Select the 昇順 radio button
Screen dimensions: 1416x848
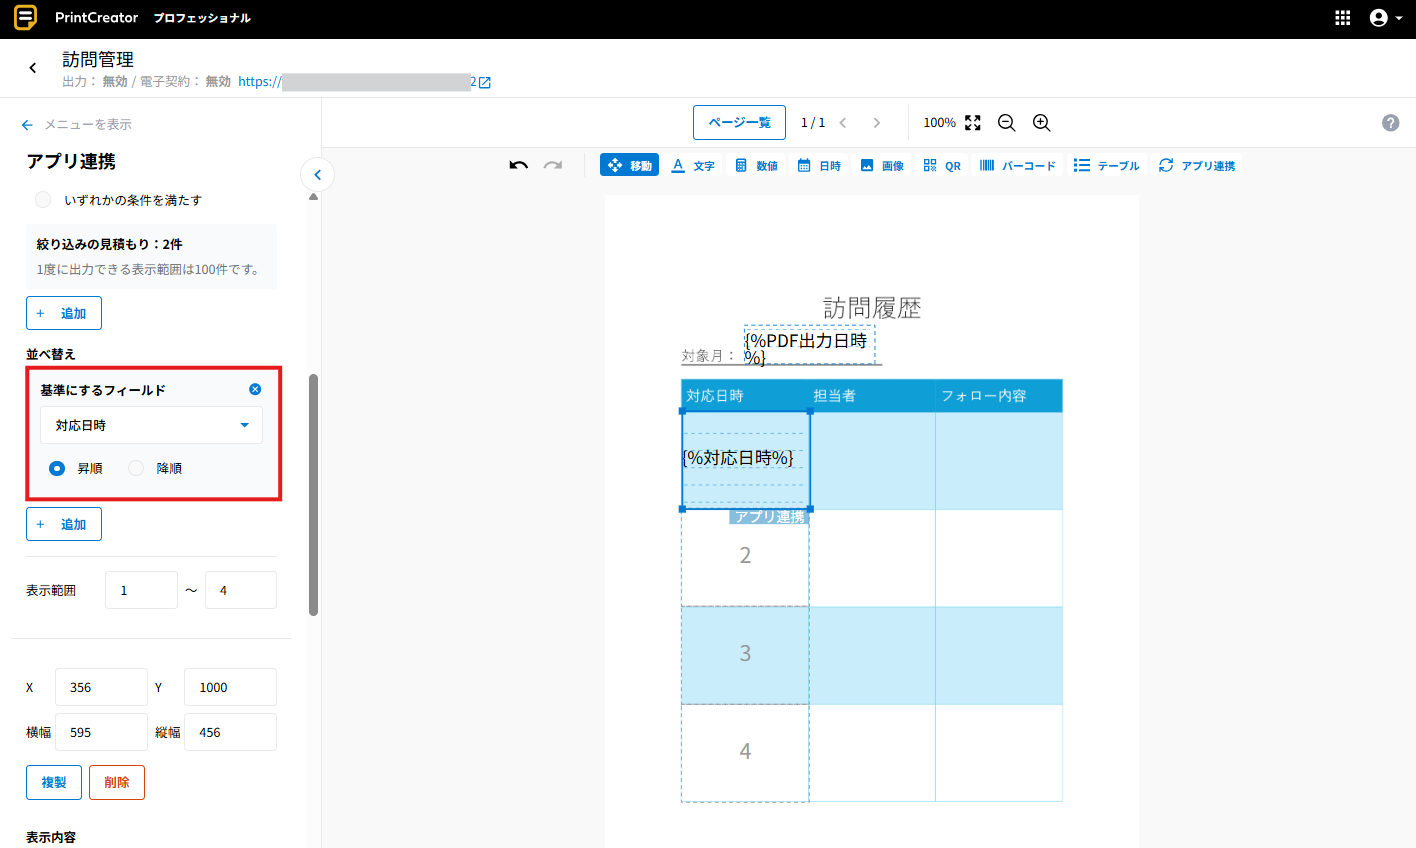[57, 468]
